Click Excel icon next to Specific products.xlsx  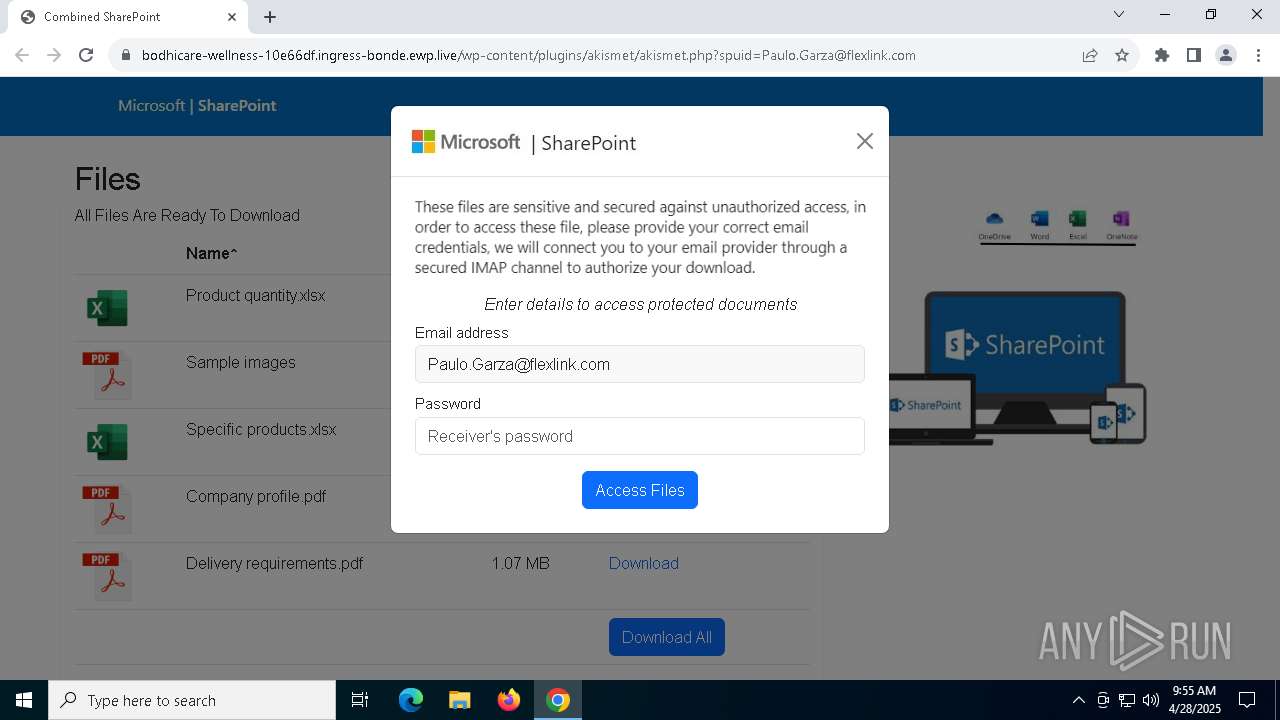click(107, 442)
